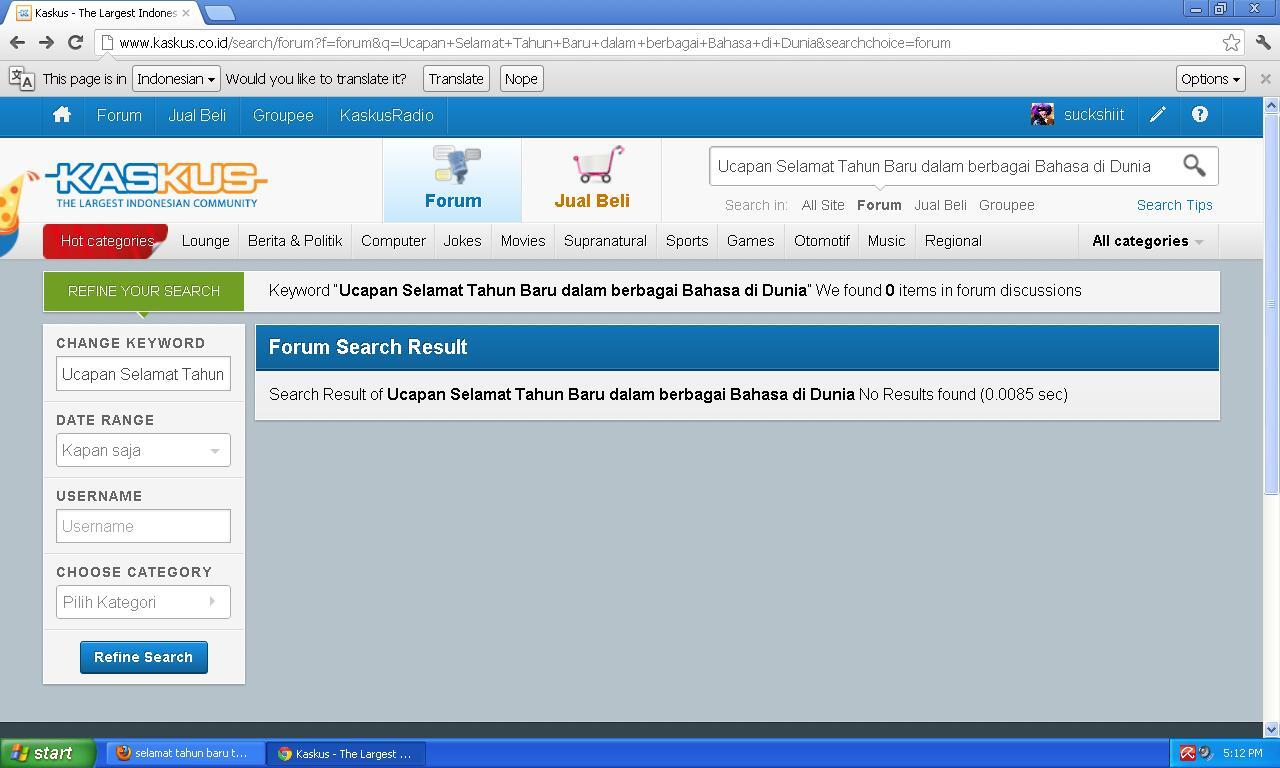Open the Jokes category
Viewport: 1280px width, 768px height.
(462, 241)
